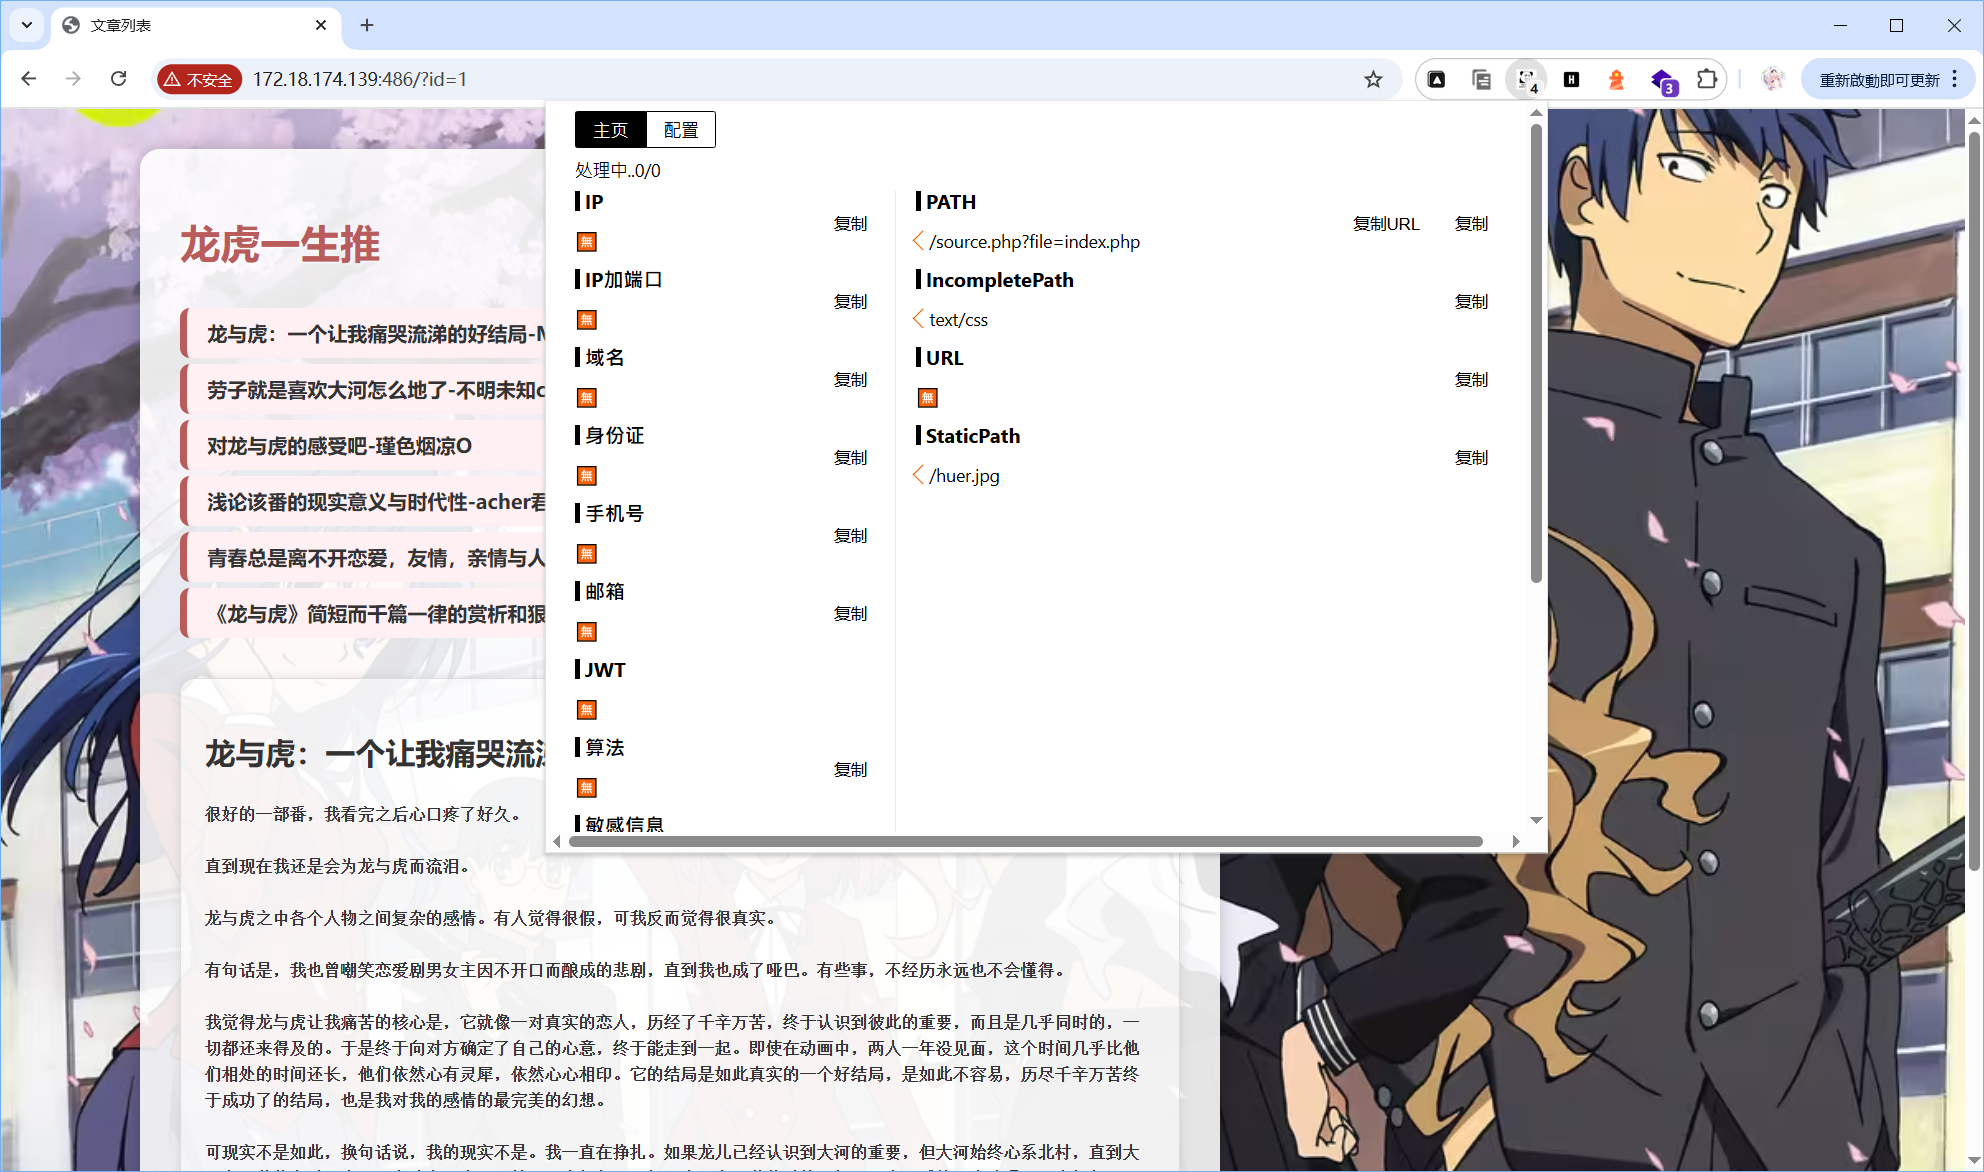The height and width of the screenshot is (1172, 1984).
Task: Click the 无 icon under IP加端口
Action: [587, 320]
